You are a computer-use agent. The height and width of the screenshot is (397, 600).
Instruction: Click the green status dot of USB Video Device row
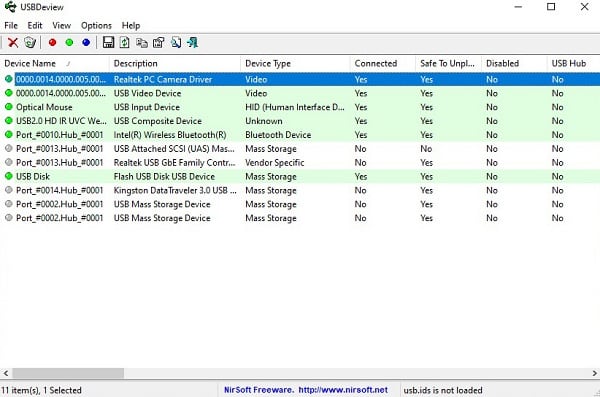(x=9, y=93)
